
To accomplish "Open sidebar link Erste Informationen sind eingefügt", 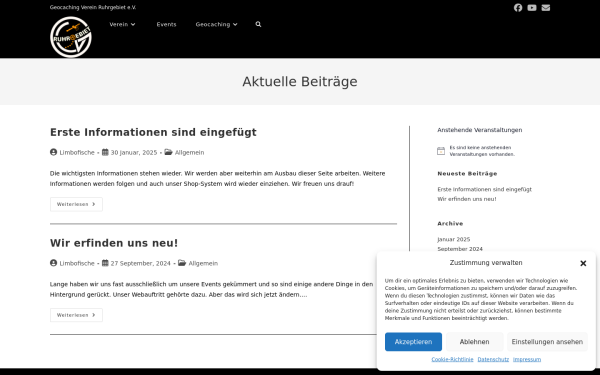I will tap(484, 189).
